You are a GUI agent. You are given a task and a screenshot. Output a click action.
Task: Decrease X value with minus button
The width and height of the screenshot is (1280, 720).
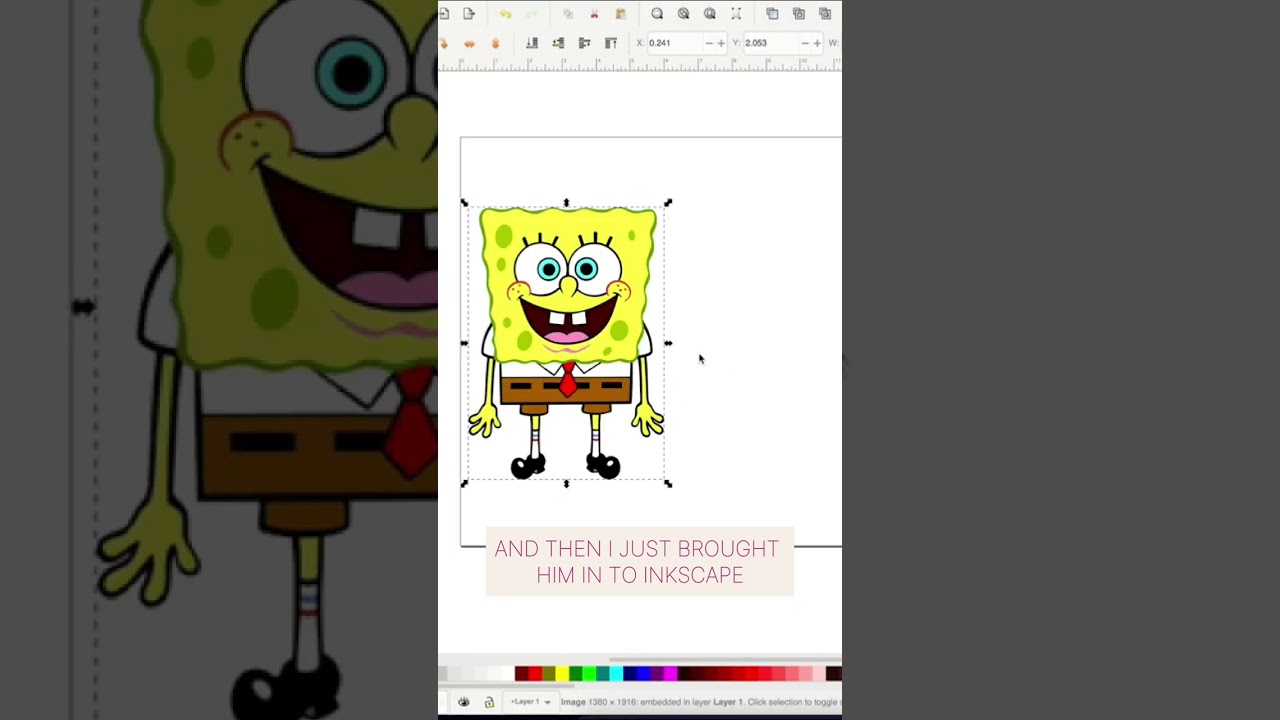[x=709, y=43]
